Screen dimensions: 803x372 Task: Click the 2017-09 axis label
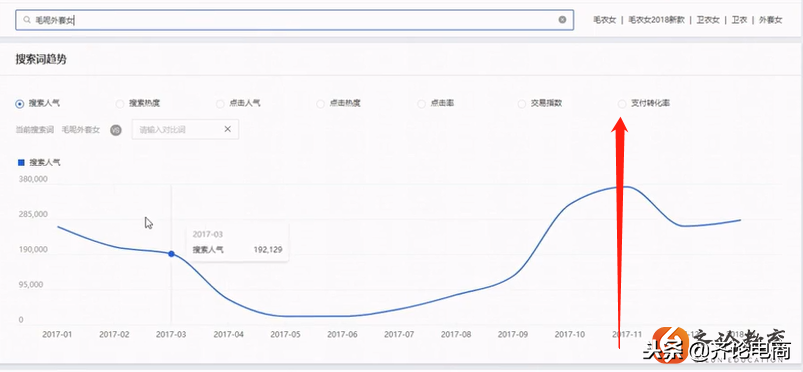(x=513, y=334)
